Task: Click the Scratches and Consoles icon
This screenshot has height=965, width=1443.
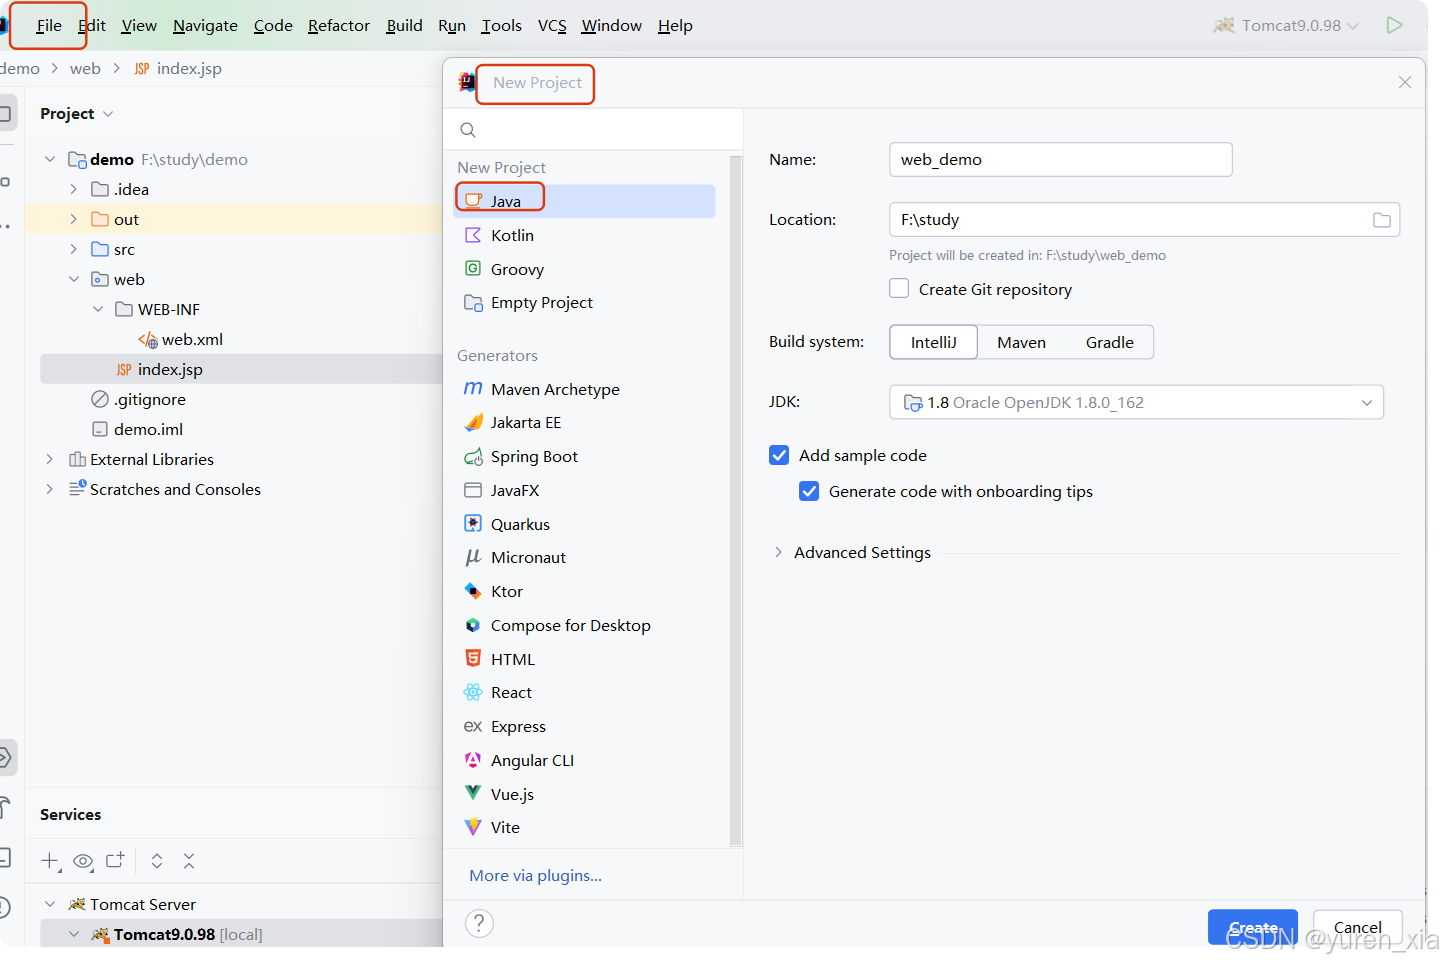Action: (77, 488)
